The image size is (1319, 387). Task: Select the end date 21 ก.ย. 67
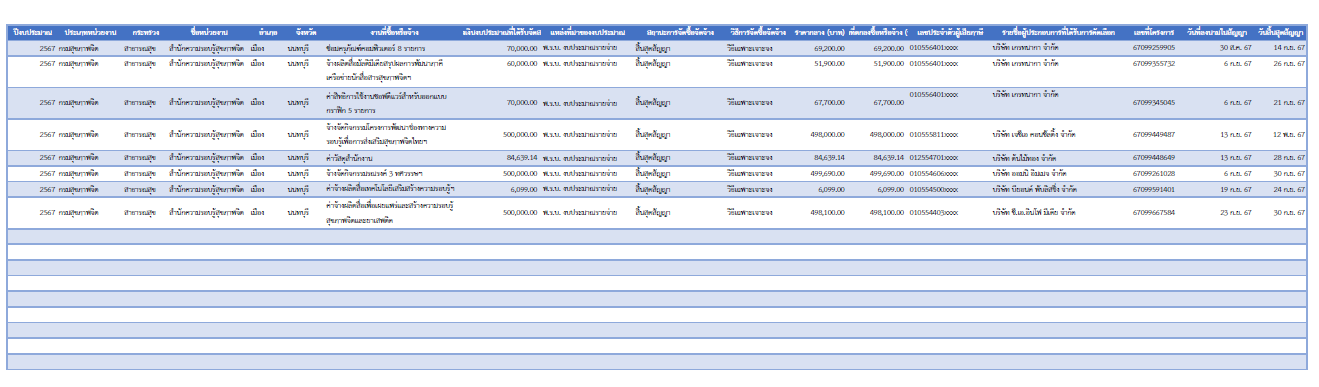click(x=1289, y=103)
